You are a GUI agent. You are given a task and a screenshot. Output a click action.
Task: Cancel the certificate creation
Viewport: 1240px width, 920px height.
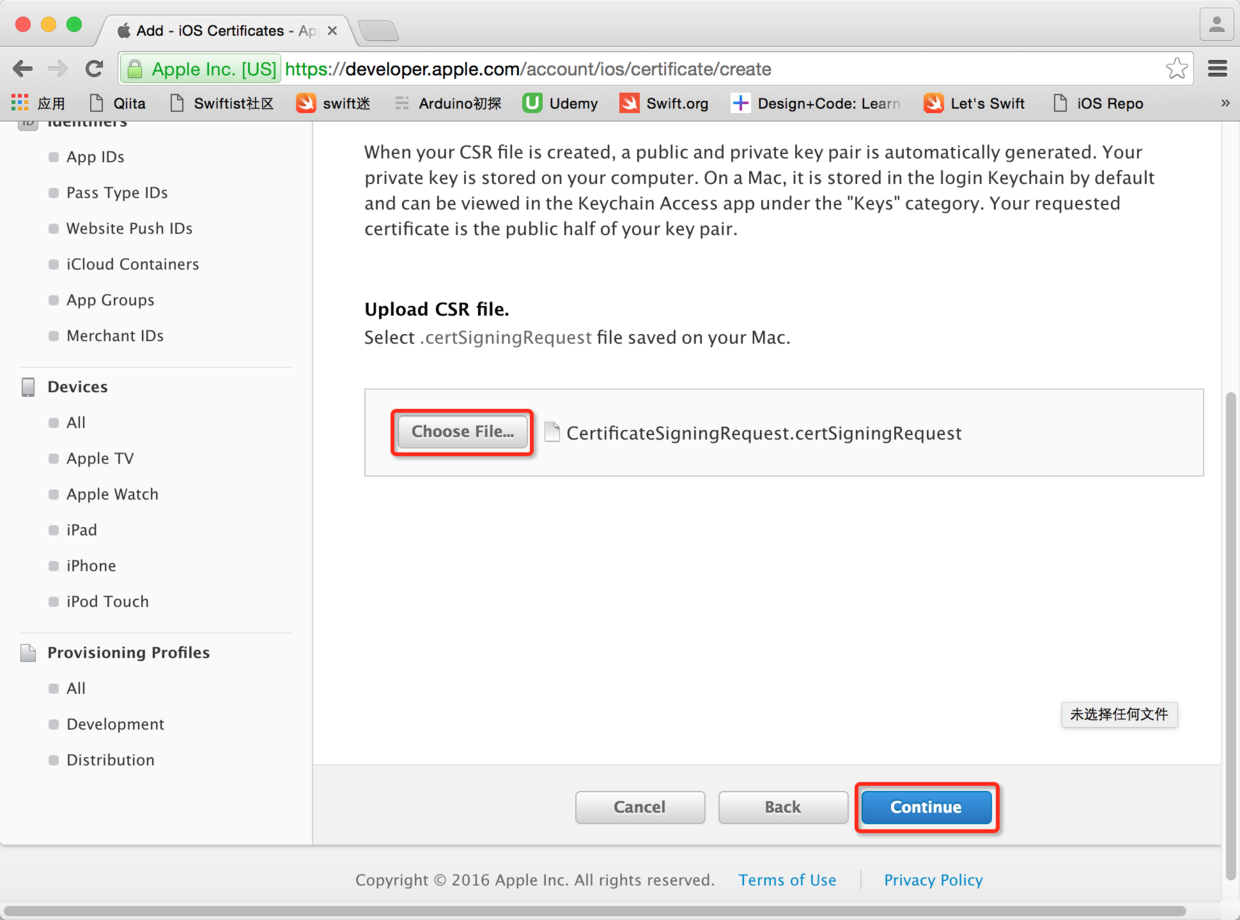[639, 807]
